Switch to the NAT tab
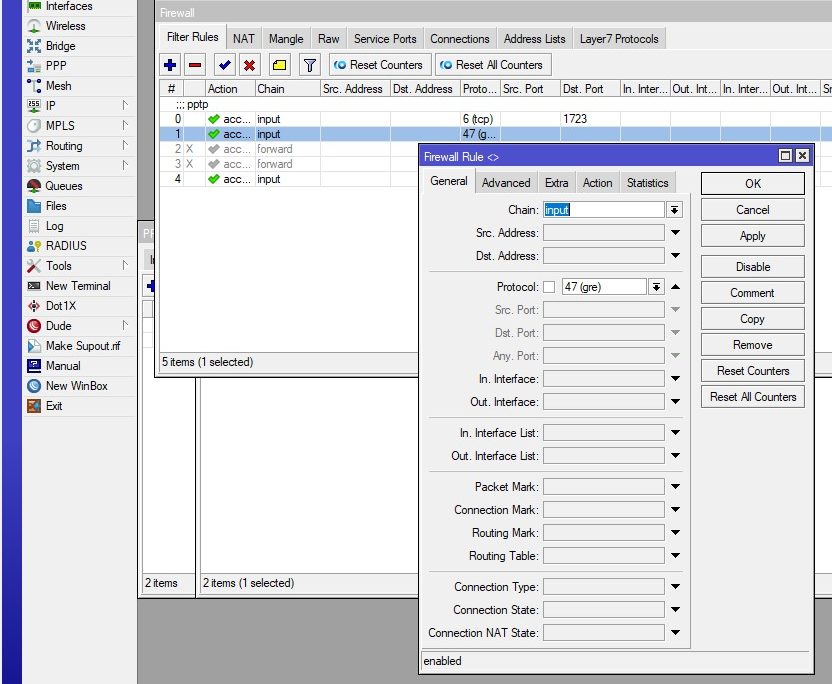The height and width of the screenshot is (684, 832). coord(244,39)
